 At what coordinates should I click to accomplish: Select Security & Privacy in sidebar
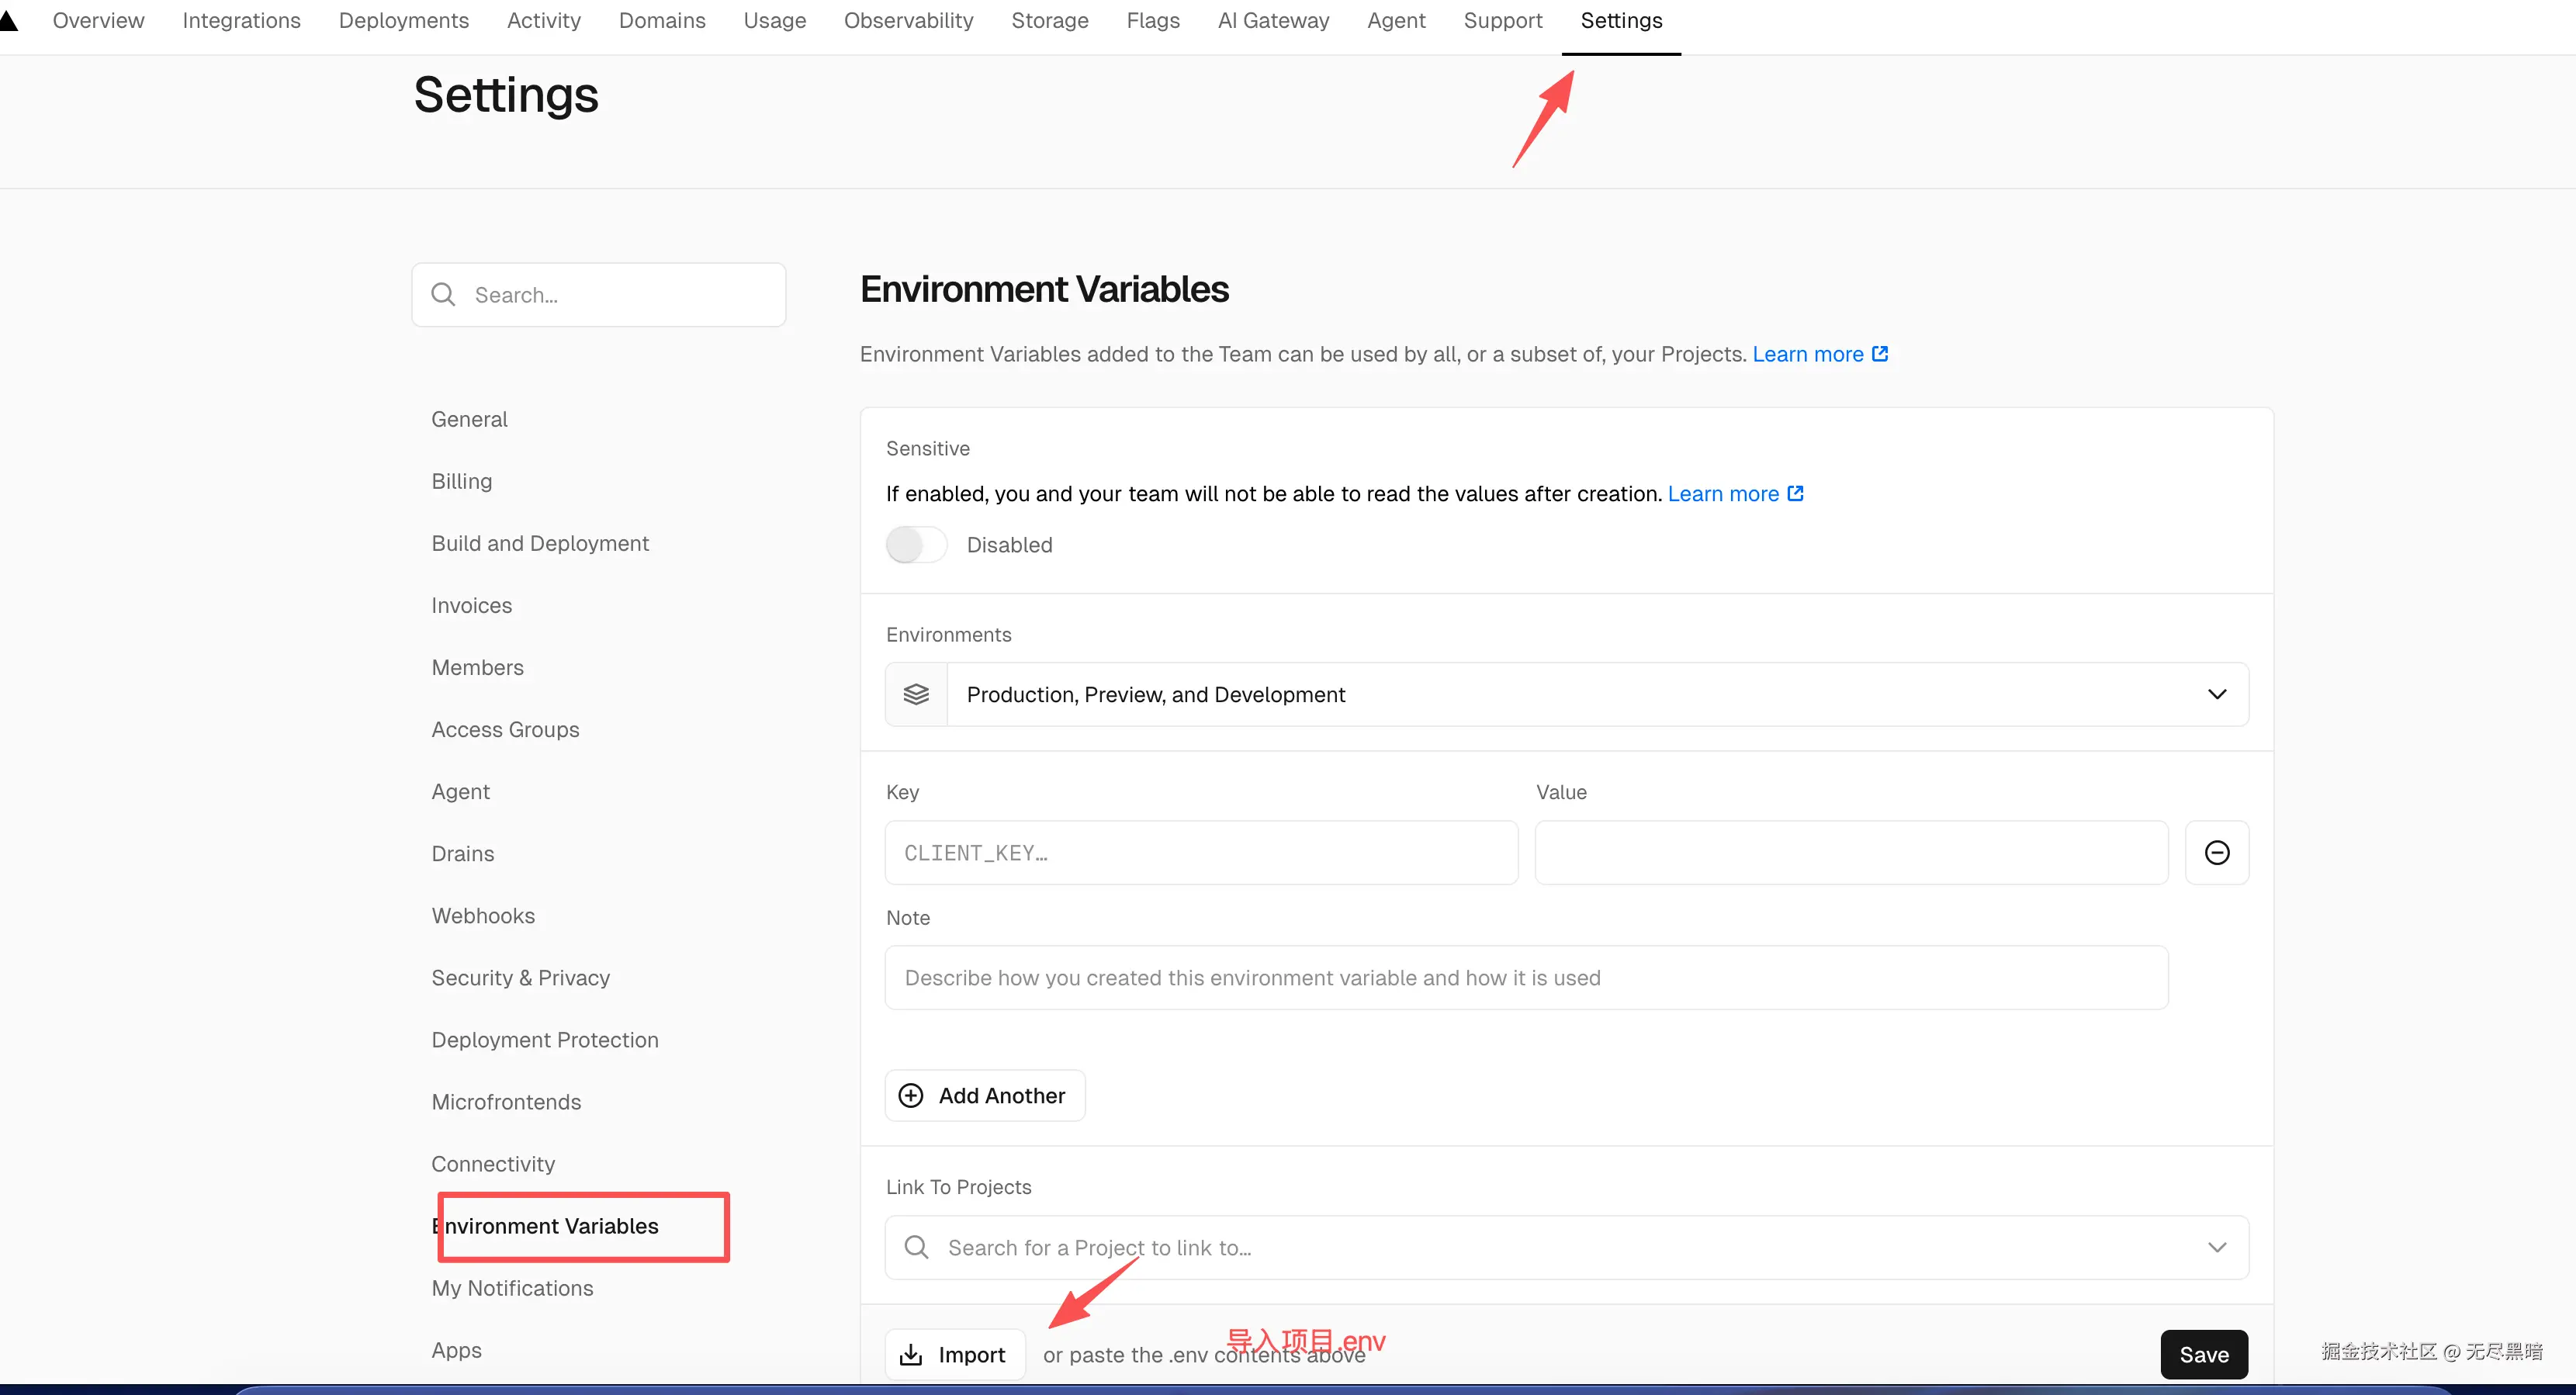[520, 977]
